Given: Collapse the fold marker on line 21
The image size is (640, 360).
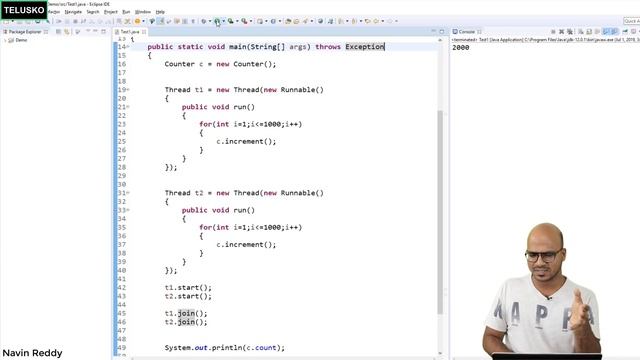Looking at the screenshot, I should (128, 107).
